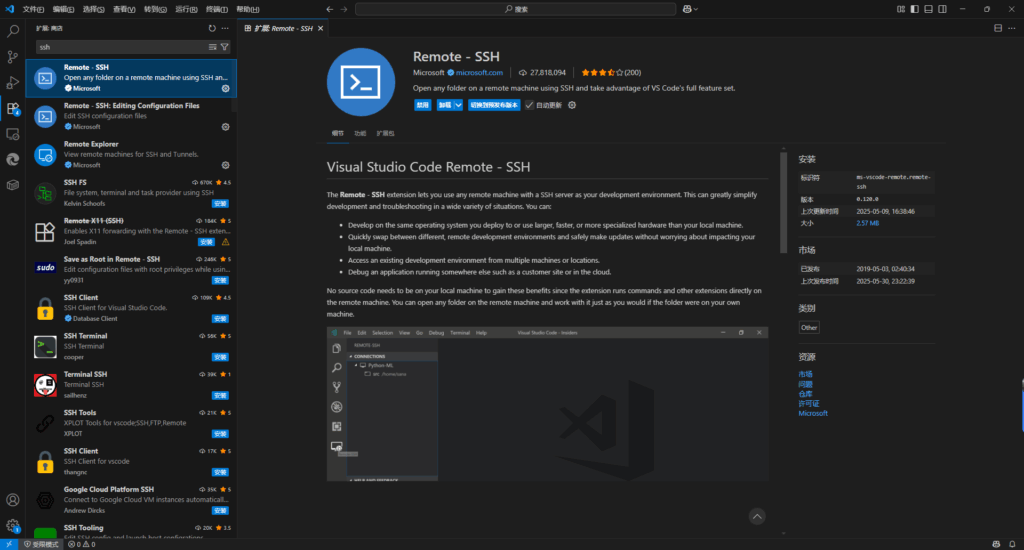Open editor more actions ellipsis at top right
The height and width of the screenshot is (550, 1024).
(x=1012, y=28)
